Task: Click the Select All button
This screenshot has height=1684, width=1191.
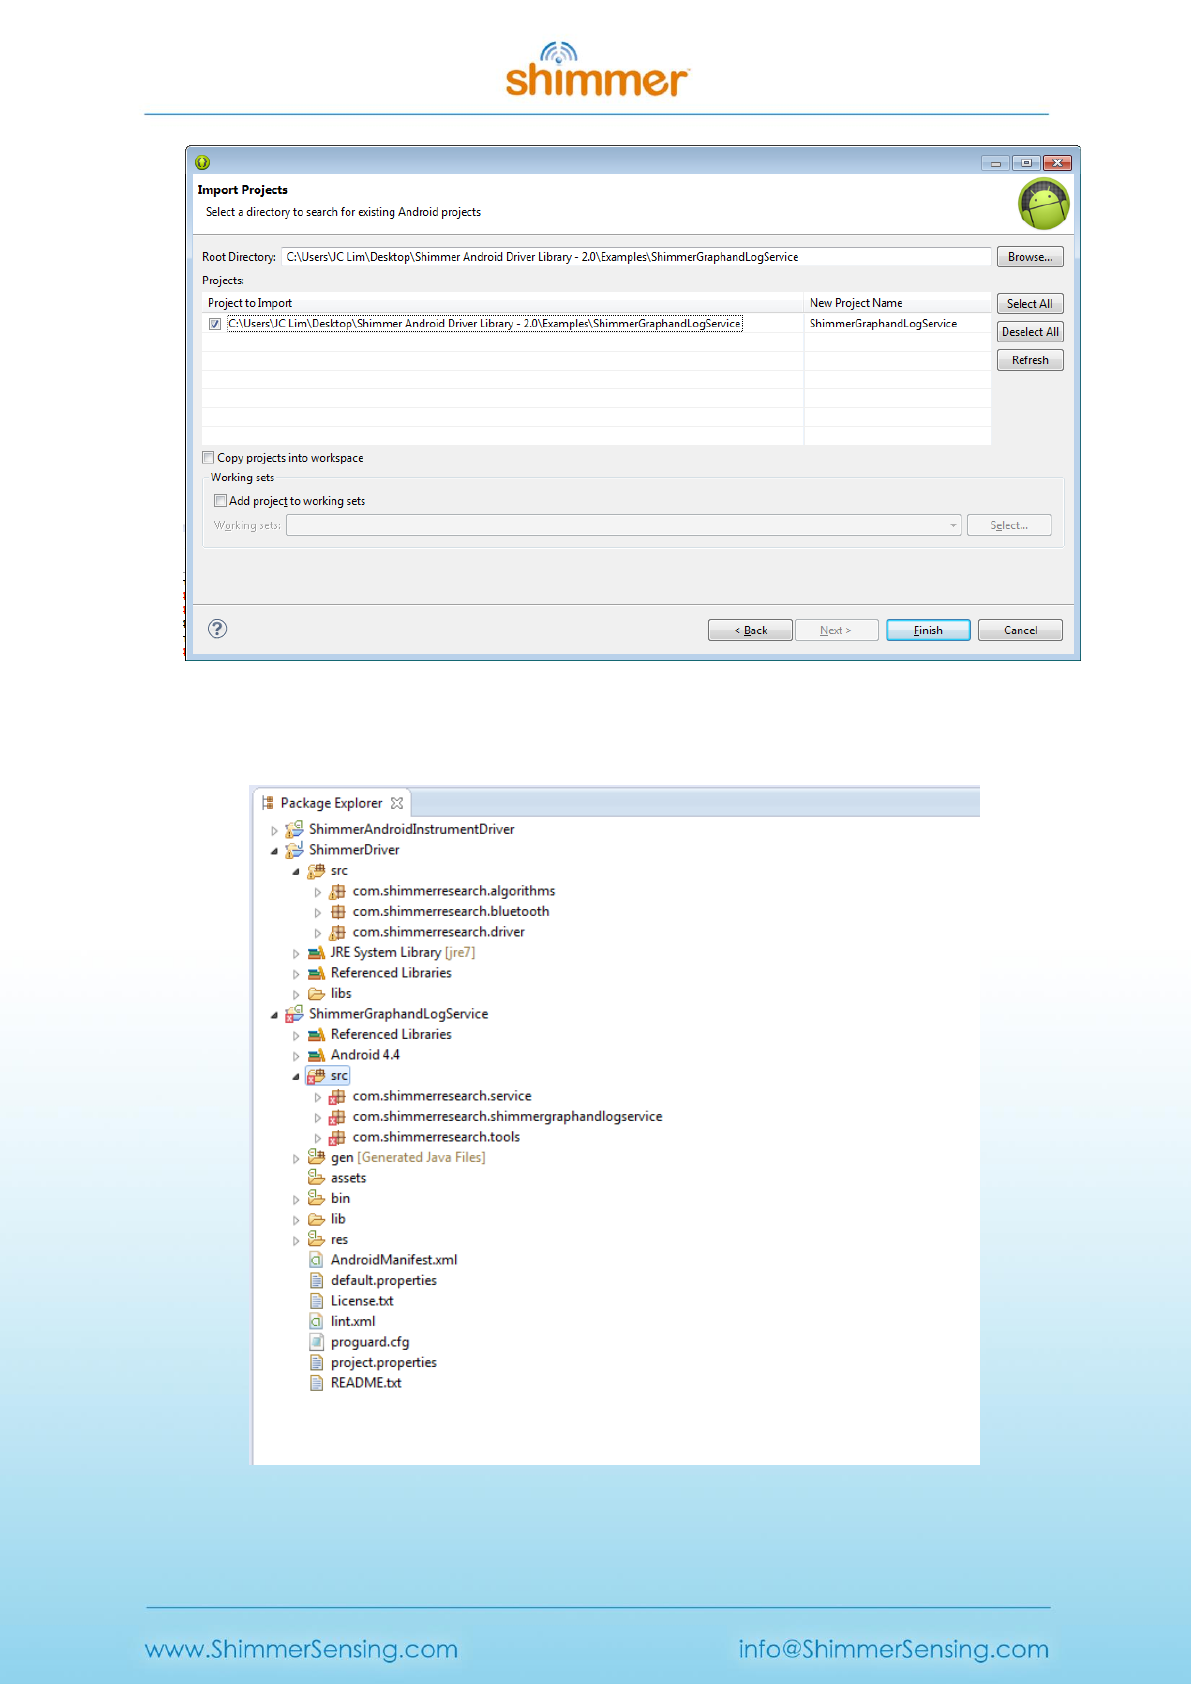Action: click(1029, 304)
